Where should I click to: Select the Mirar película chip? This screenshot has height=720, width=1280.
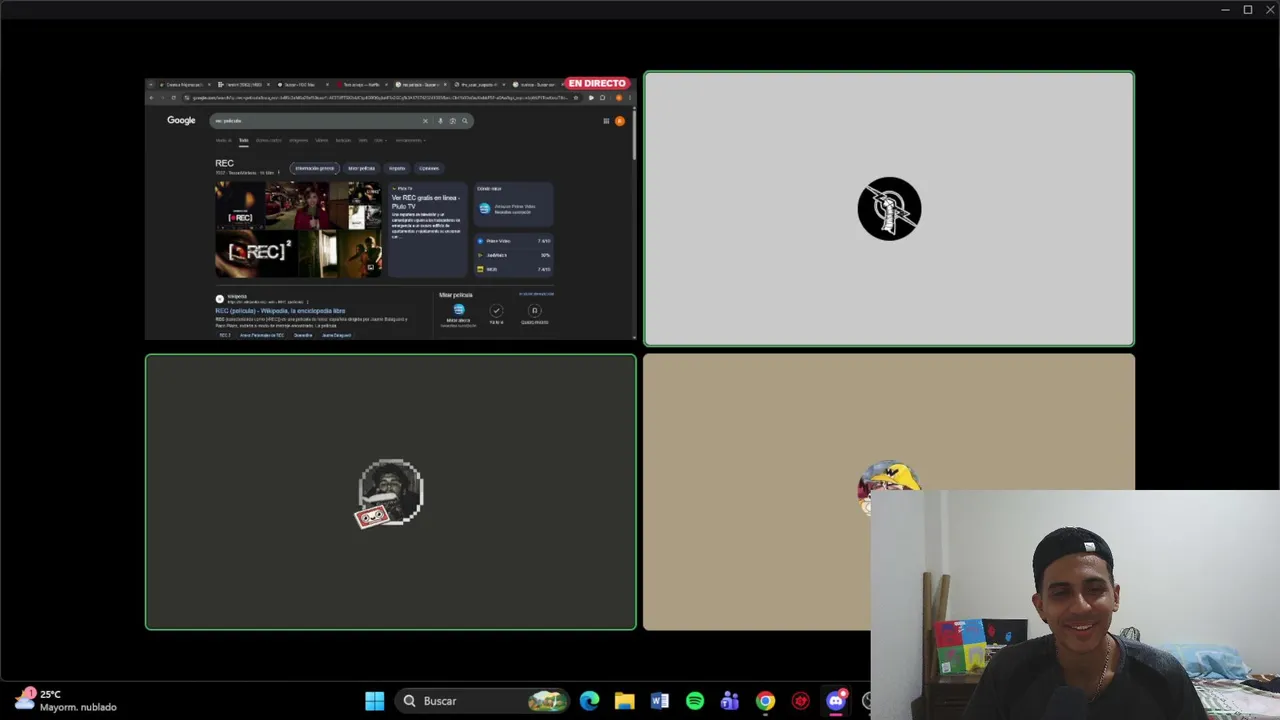(361, 168)
